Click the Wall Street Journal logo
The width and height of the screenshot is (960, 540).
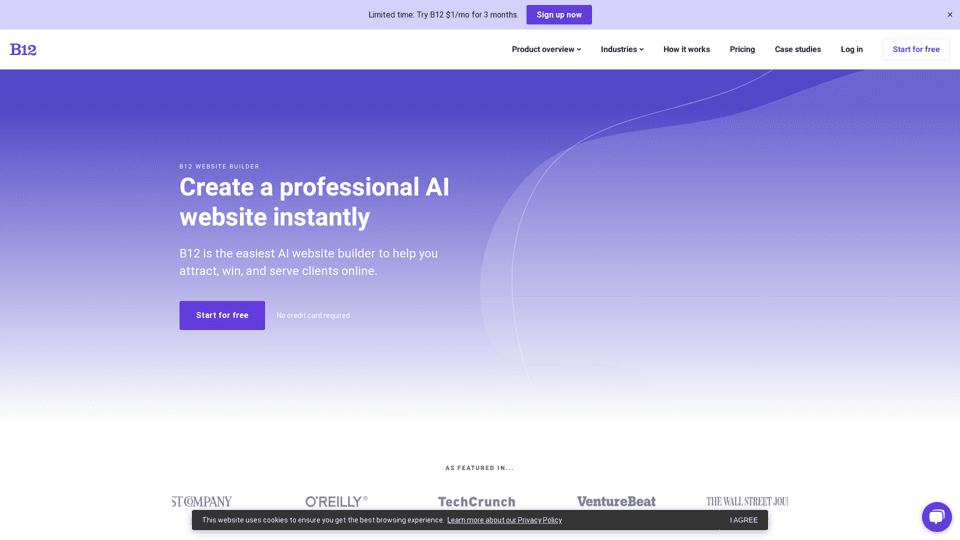pyautogui.click(x=747, y=501)
